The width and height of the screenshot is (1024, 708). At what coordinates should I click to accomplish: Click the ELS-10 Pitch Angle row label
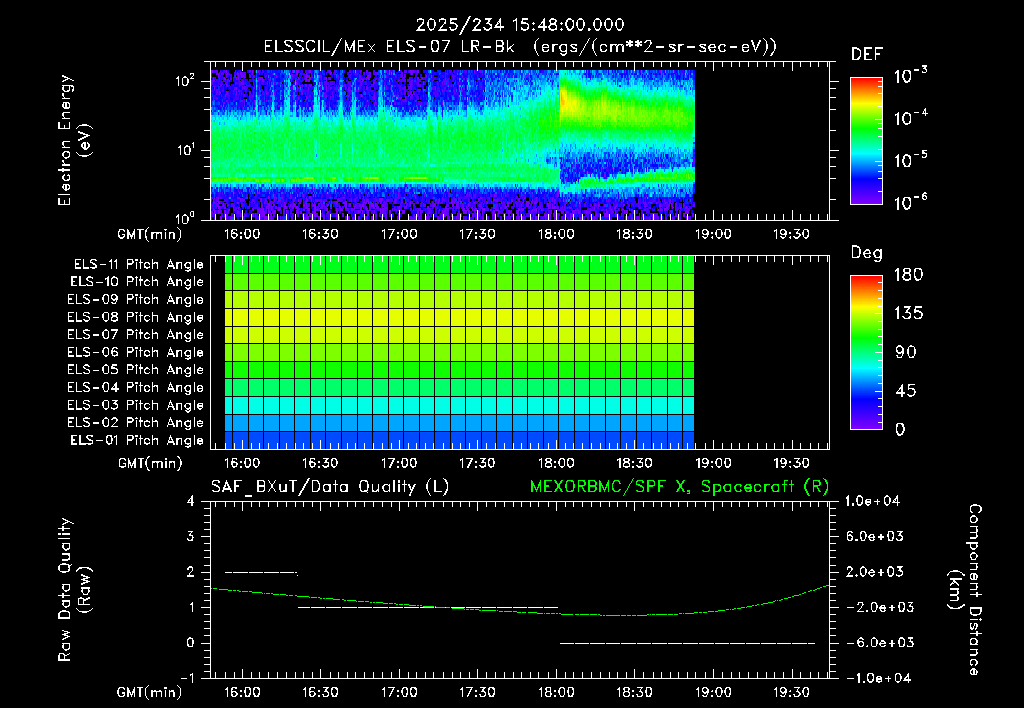[x=136, y=282]
